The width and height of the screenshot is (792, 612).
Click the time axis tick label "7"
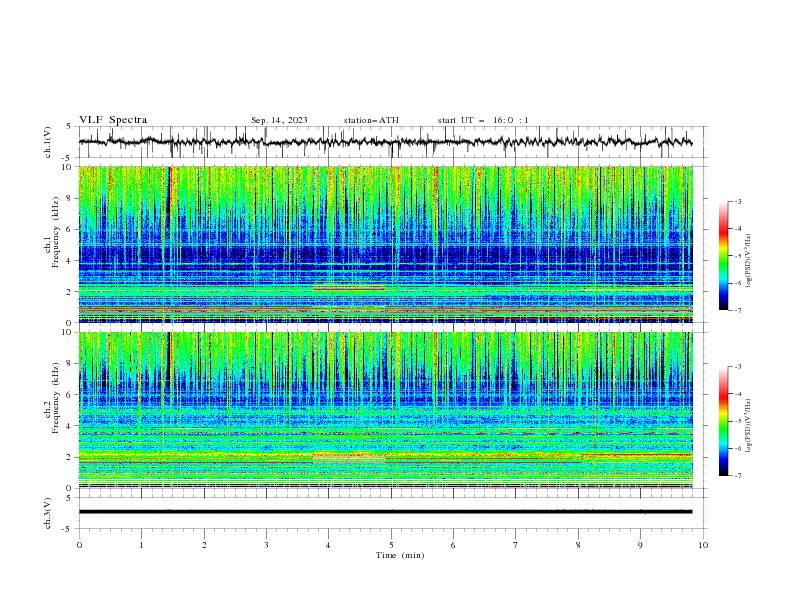tap(516, 545)
